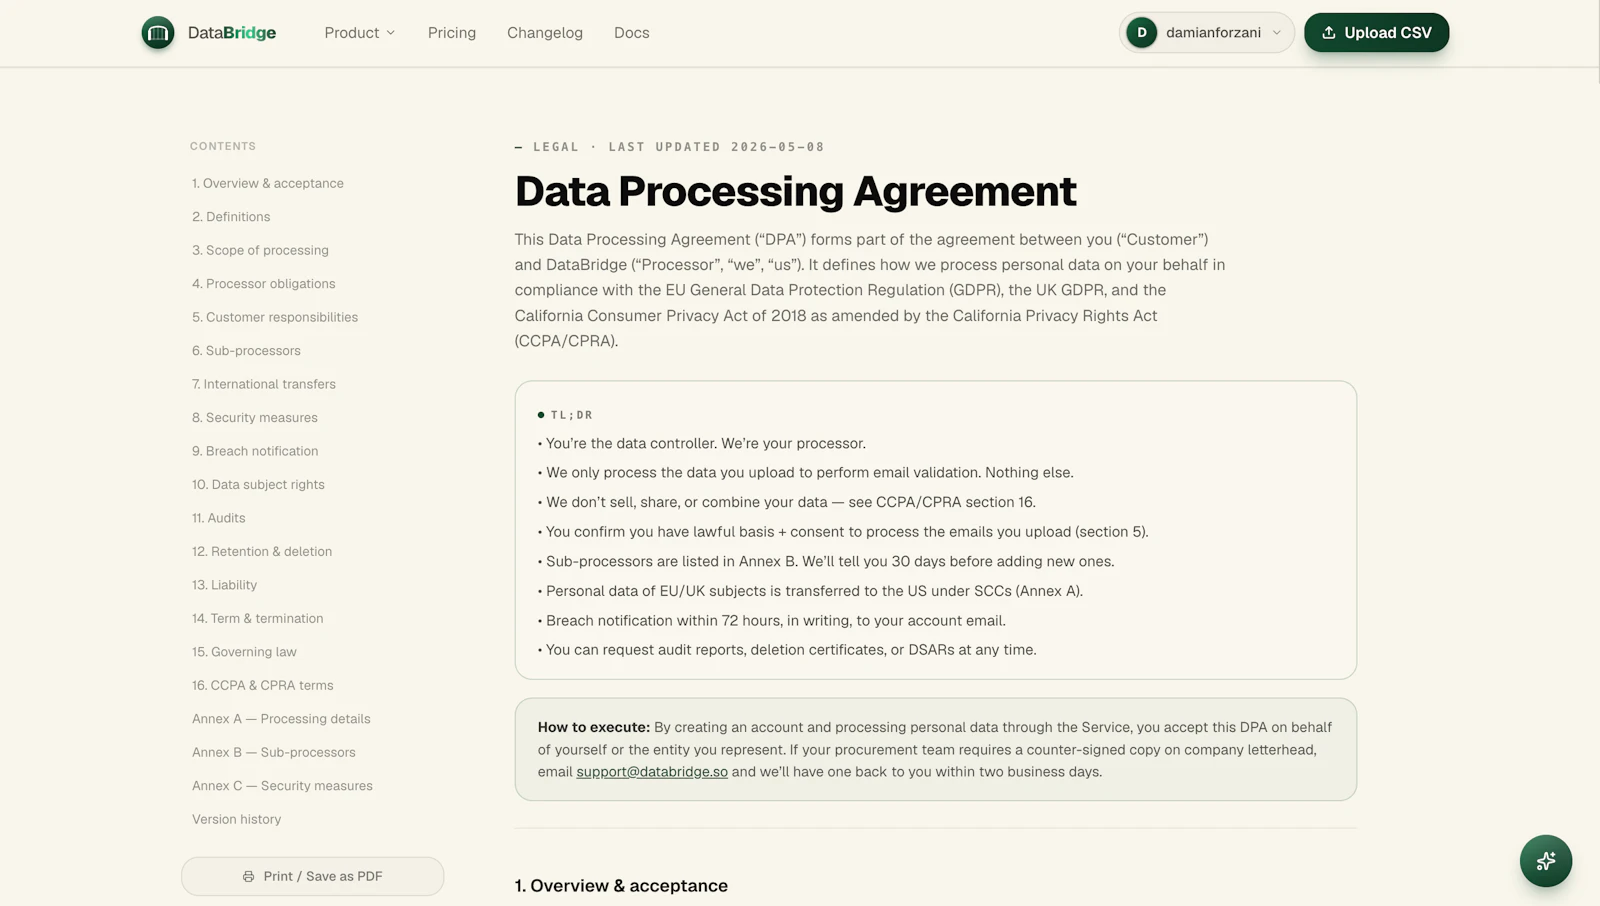1600x906 pixels.
Task: Open 4. Processor obligations section
Action: (264, 284)
